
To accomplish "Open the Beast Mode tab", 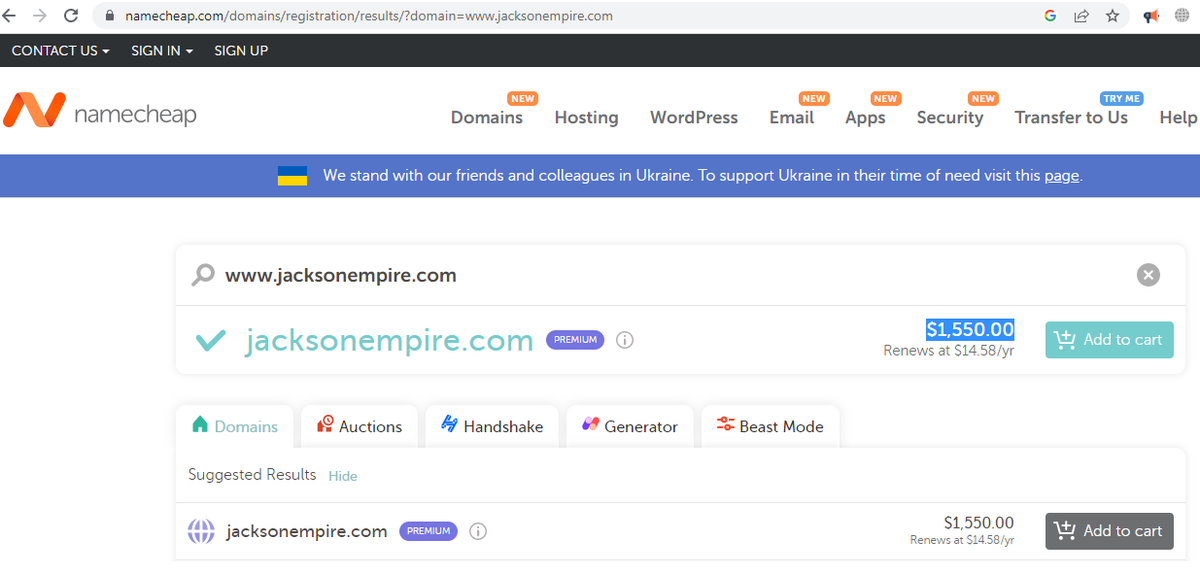I will pyautogui.click(x=770, y=426).
